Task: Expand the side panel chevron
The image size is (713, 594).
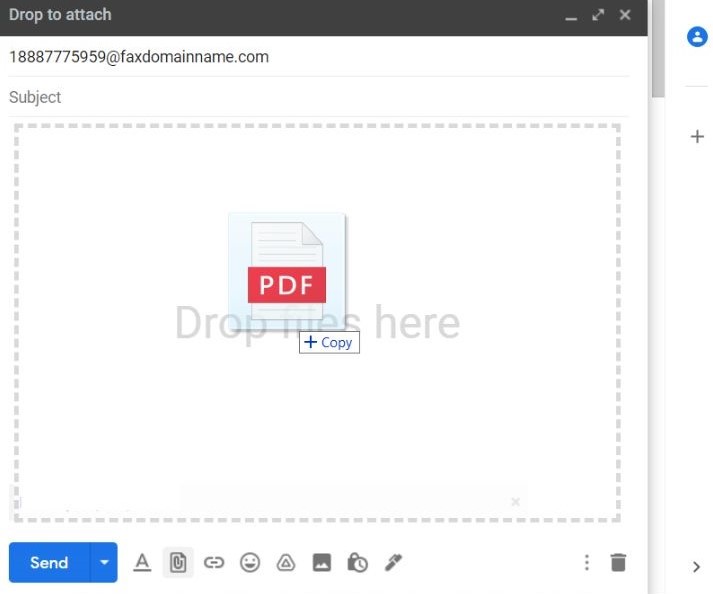Action: (x=697, y=567)
